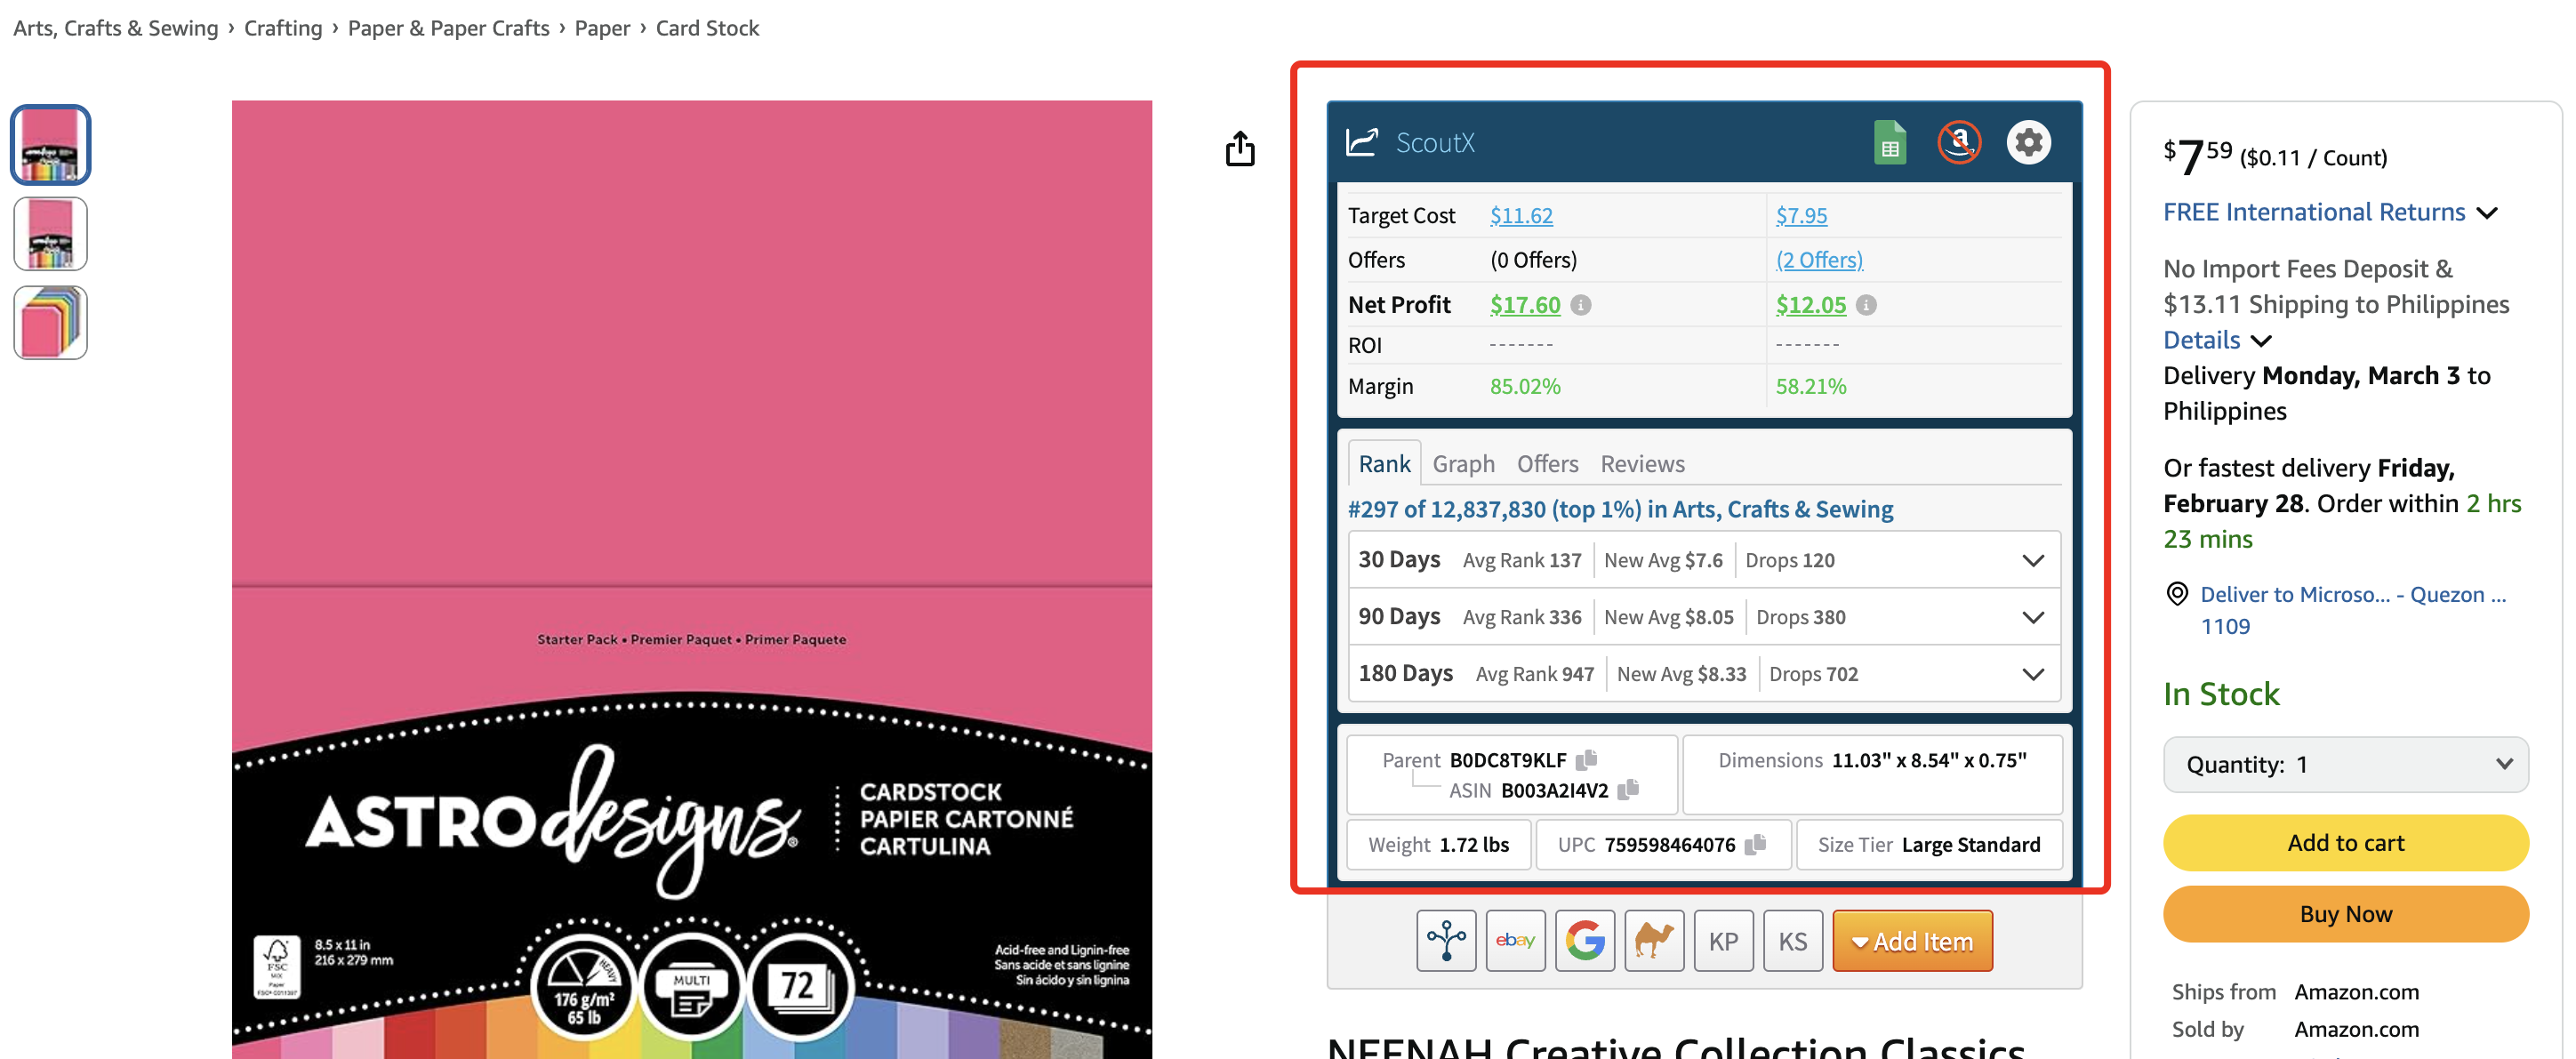Open the Quantity dropdown
This screenshot has width=2576, height=1059.
(x=2345, y=764)
